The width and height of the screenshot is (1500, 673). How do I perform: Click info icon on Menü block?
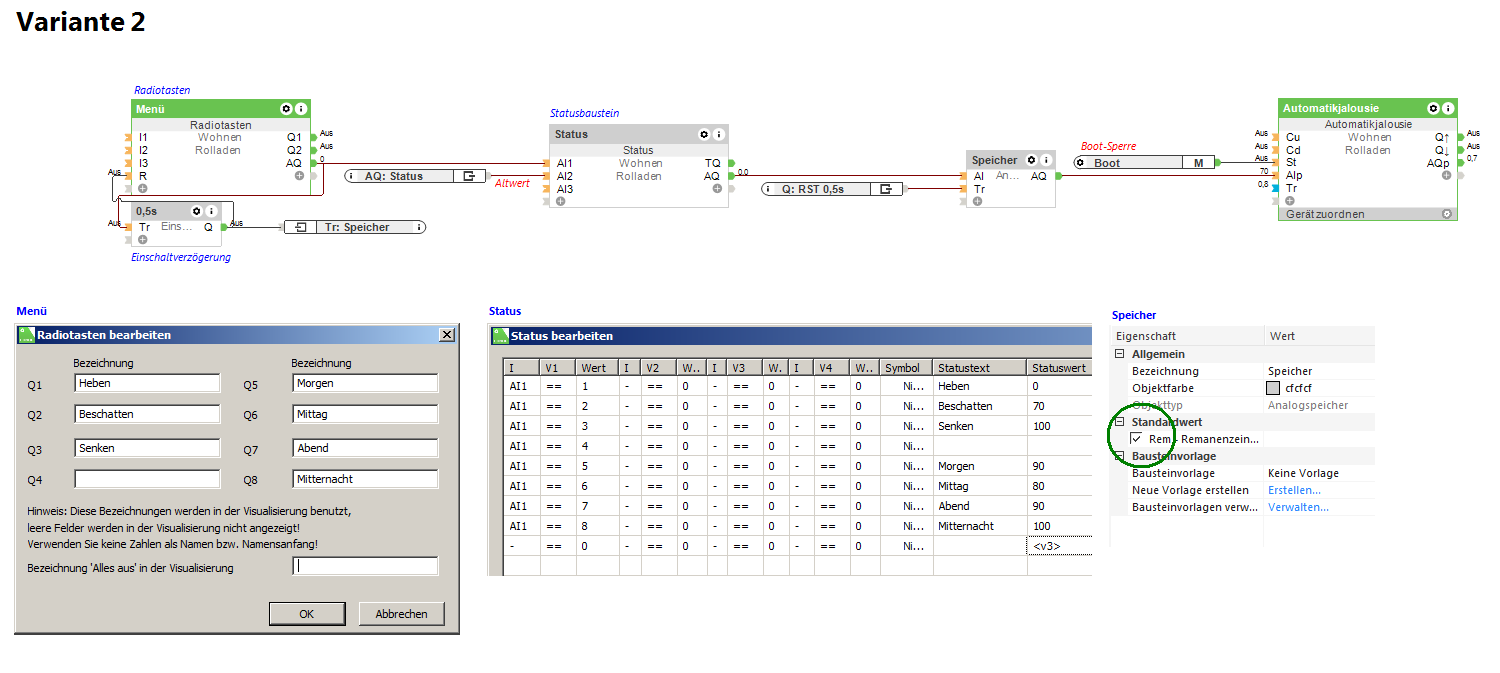[x=301, y=109]
